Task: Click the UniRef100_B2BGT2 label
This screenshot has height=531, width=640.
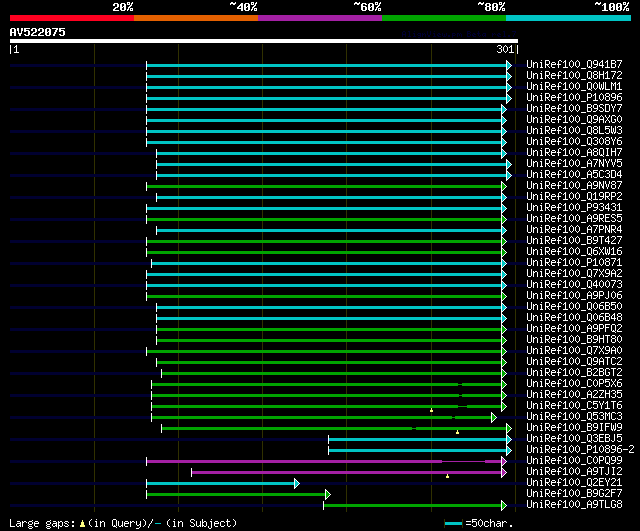Action: (x=574, y=373)
